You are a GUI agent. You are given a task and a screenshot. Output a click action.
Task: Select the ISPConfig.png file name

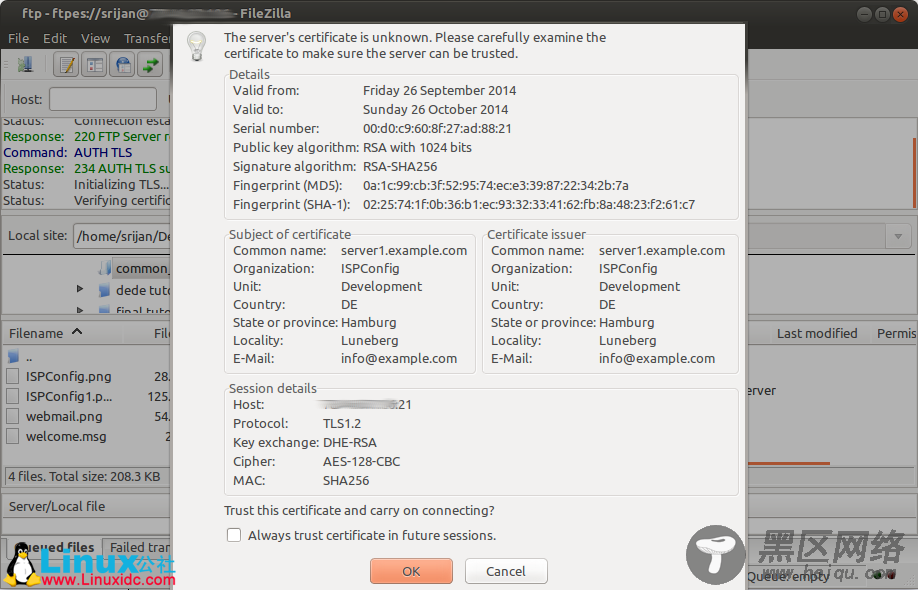coord(68,376)
